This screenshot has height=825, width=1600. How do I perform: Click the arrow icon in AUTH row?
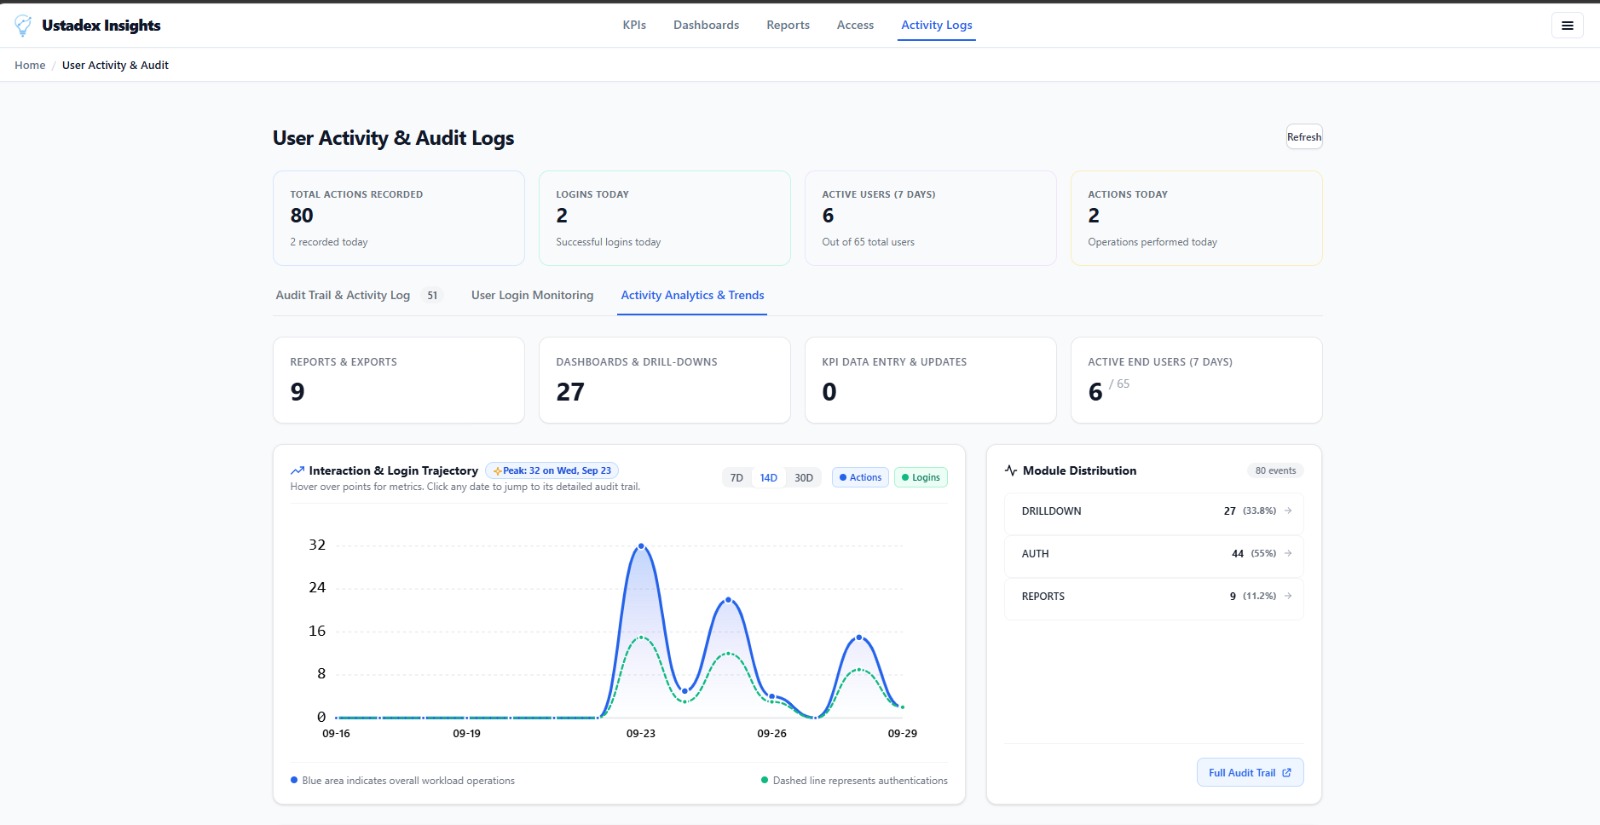(x=1288, y=553)
